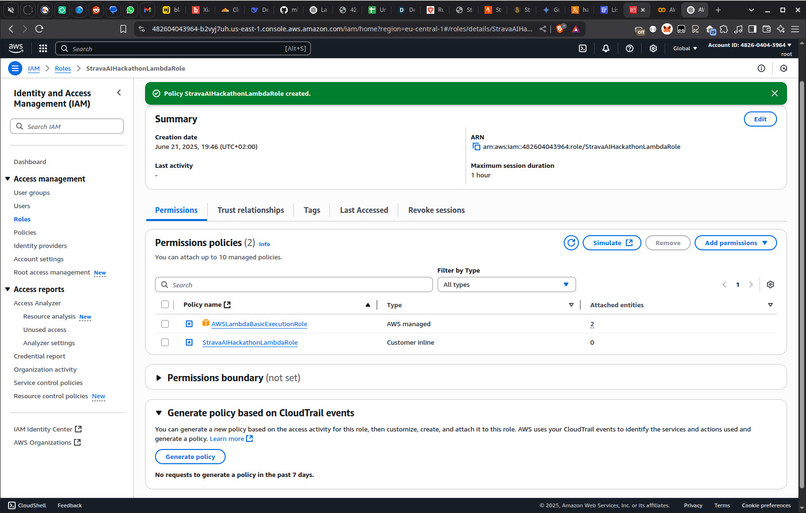Open the notifications bell
806x513 pixels.
coord(606,48)
